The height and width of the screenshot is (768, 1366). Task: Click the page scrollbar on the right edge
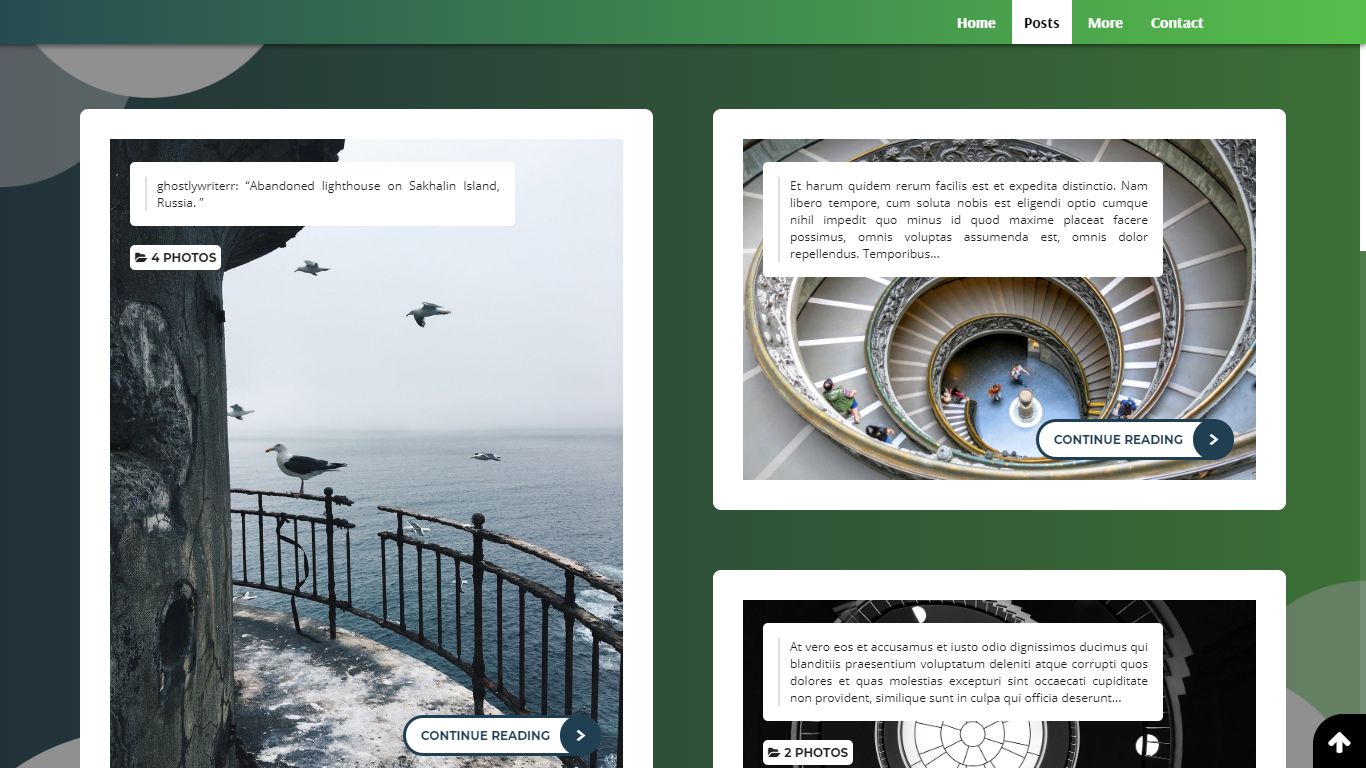pyautogui.click(x=1362, y=145)
